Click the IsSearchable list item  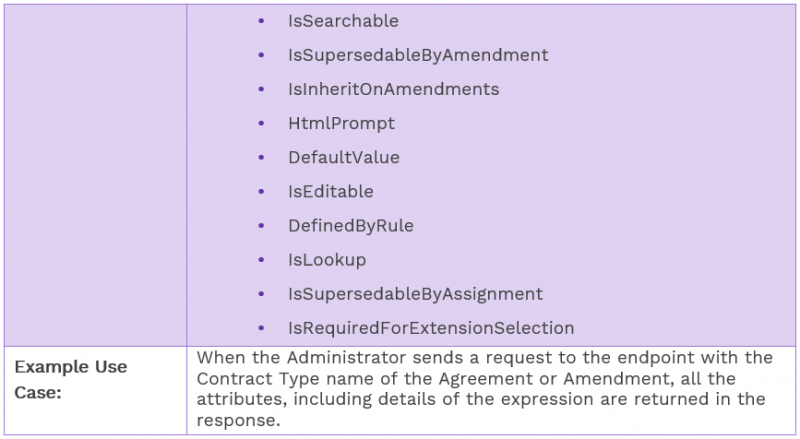tap(342, 21)
